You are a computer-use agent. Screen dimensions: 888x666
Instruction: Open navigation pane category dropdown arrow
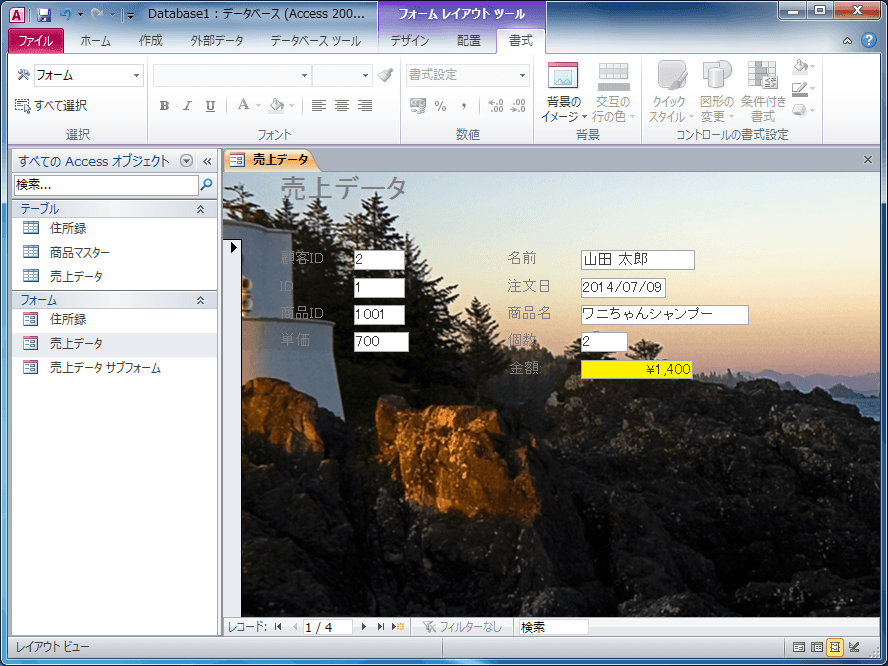coord(186,161)
